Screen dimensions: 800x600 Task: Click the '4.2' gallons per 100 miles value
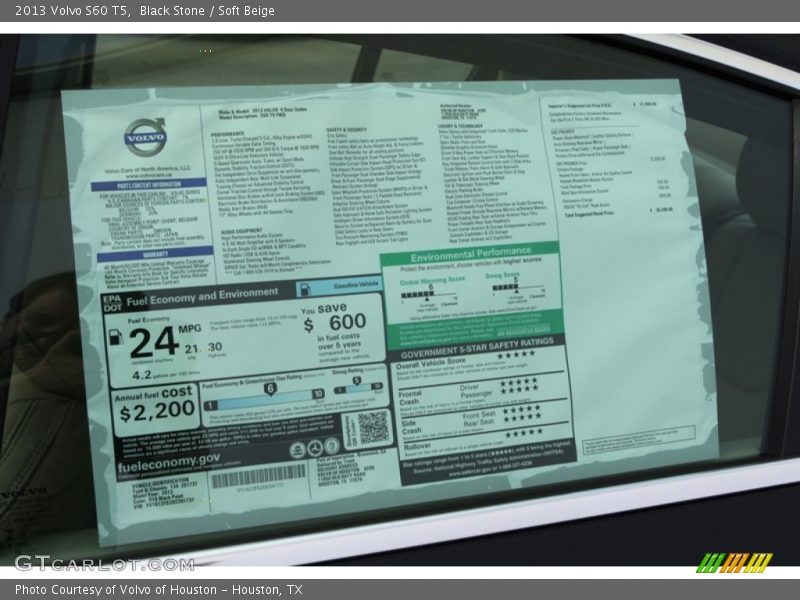coord(142,375)
